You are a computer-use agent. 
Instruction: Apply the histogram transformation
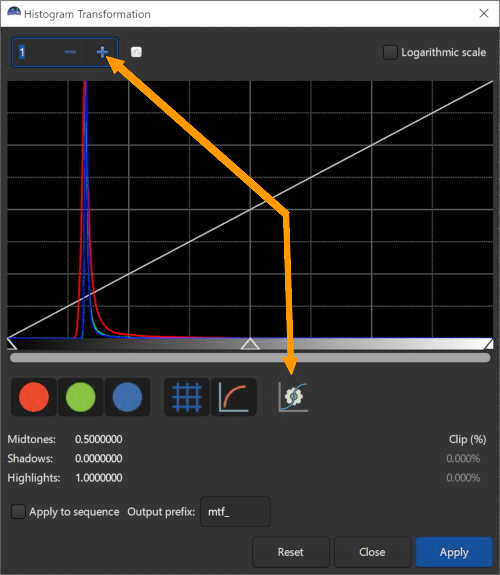454,552
